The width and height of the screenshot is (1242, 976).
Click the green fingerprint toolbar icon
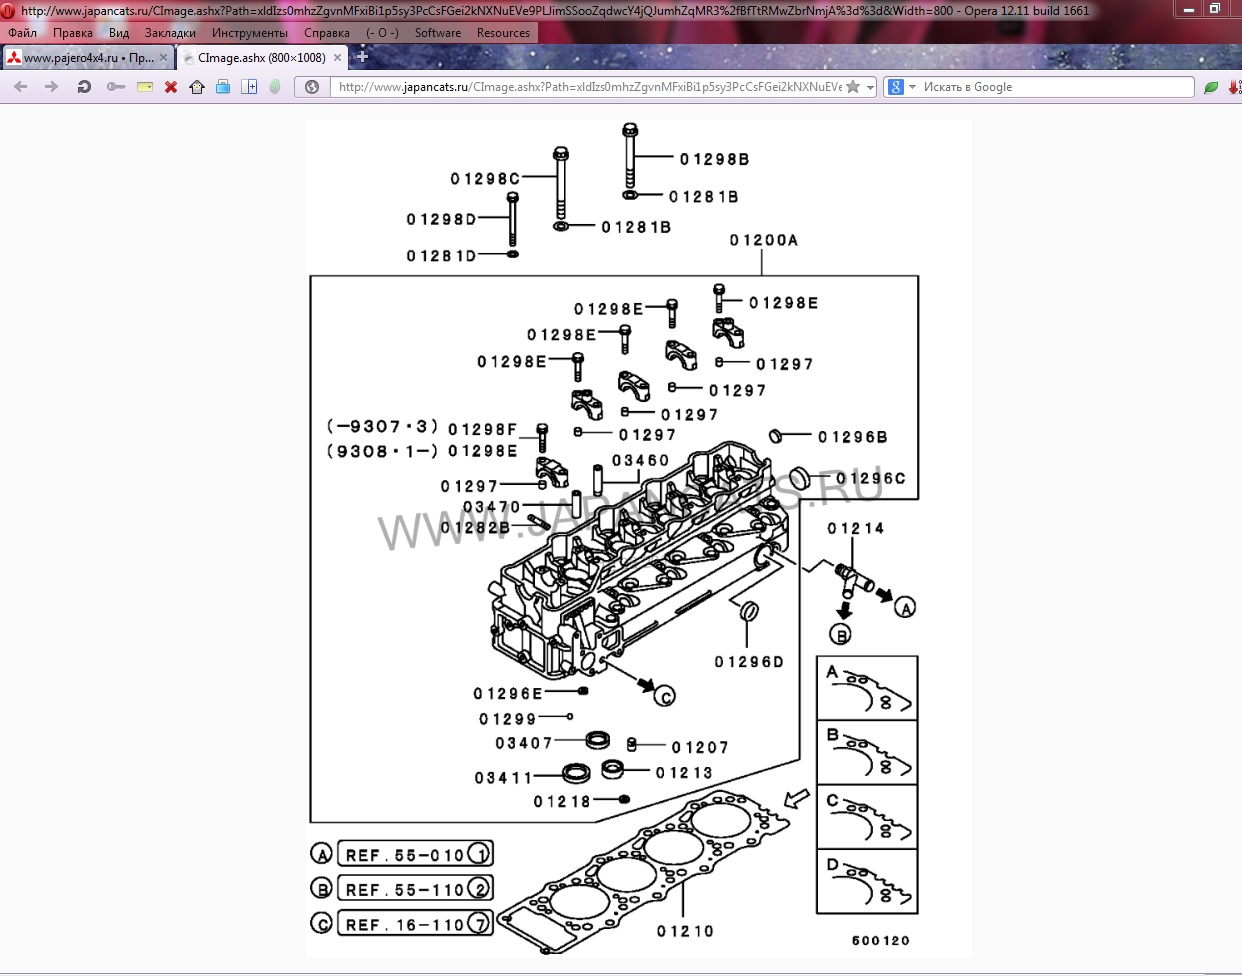tap(275, 87)
